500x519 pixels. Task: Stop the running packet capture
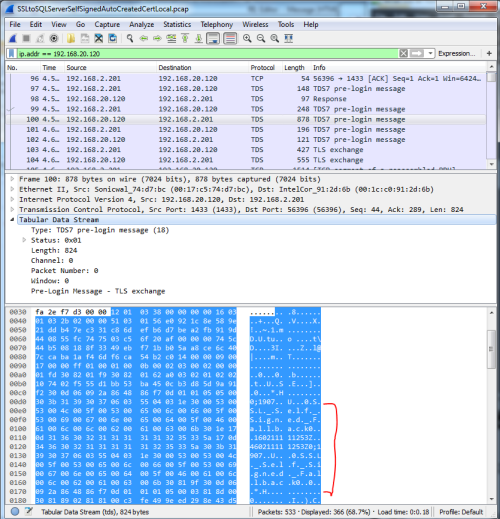(x=26, y=38)
